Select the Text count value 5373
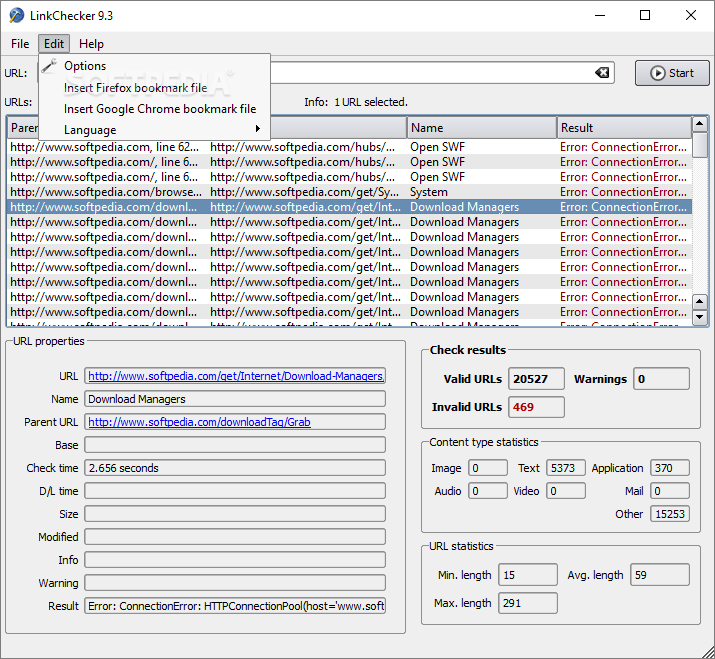Viewport: 715px width, 659px height. coord(565,468)
